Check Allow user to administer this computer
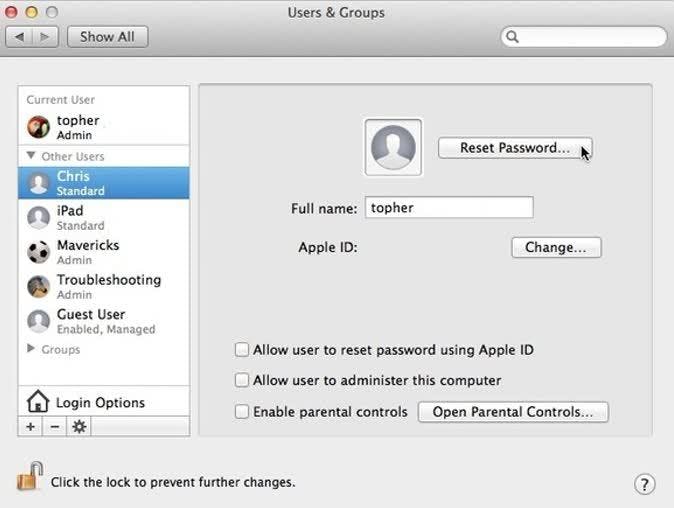This screenshot has height=508, width=674. [x=241, y=380]
